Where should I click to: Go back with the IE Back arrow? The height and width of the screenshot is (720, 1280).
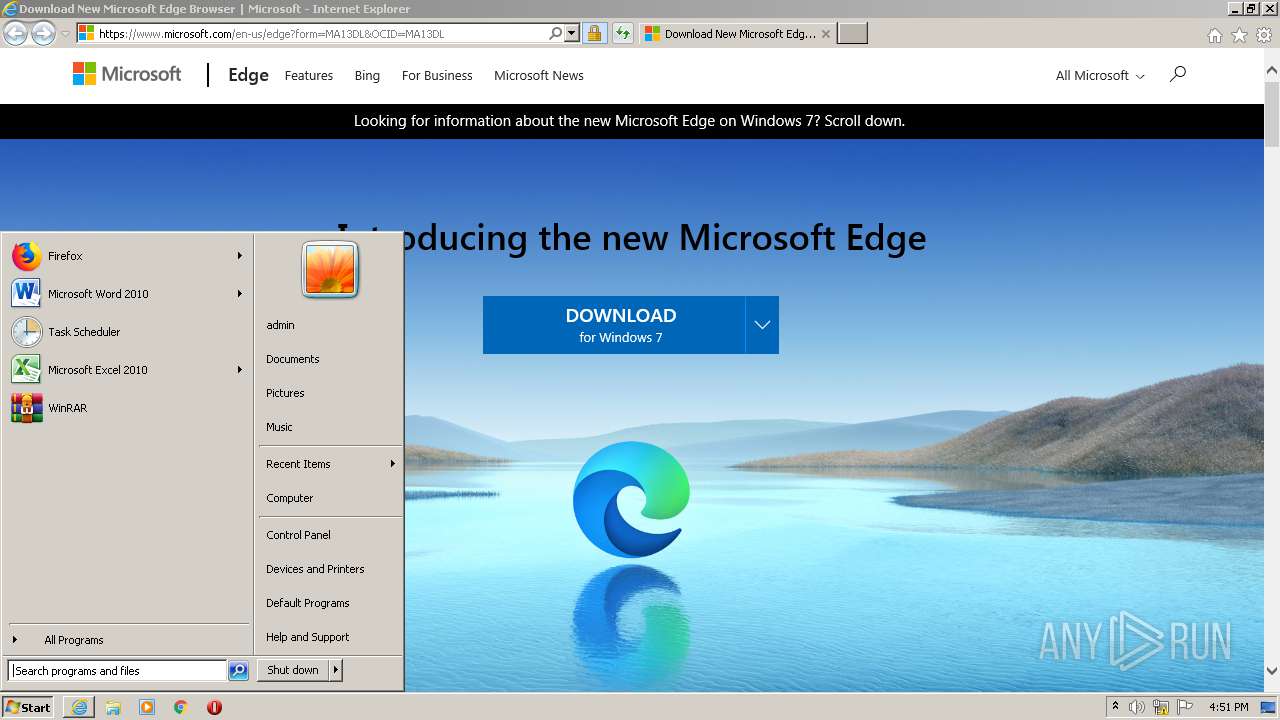click(x=15, y=33)
